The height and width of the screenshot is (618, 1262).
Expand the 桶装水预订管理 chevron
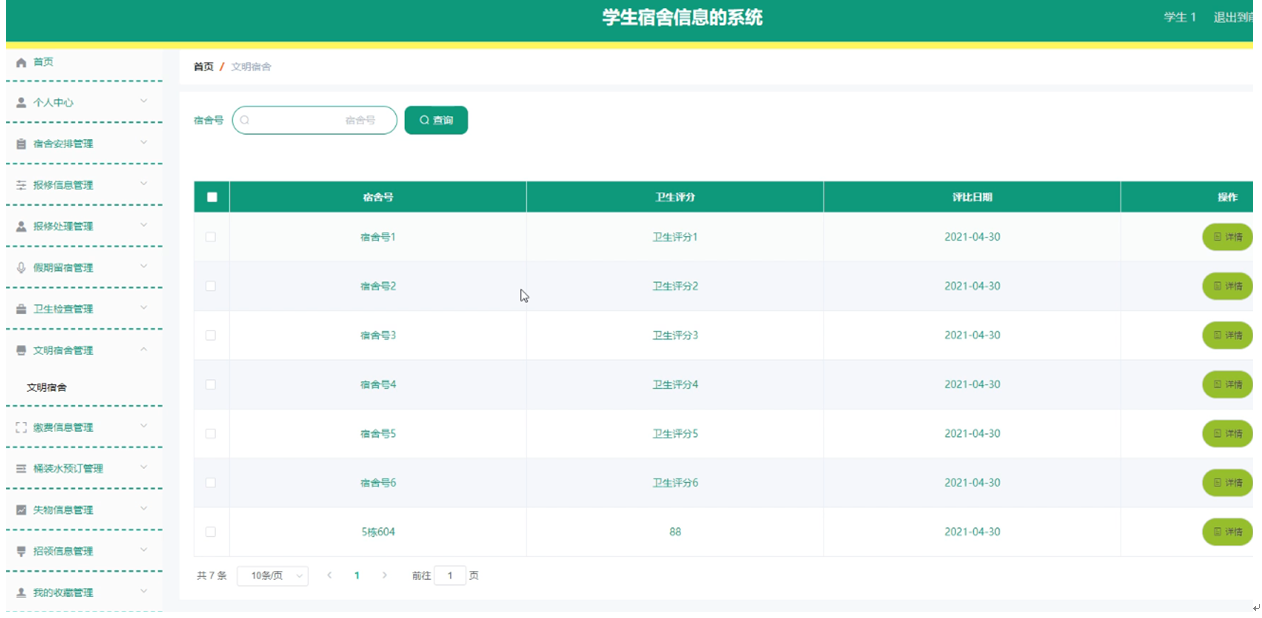point(144,467)
